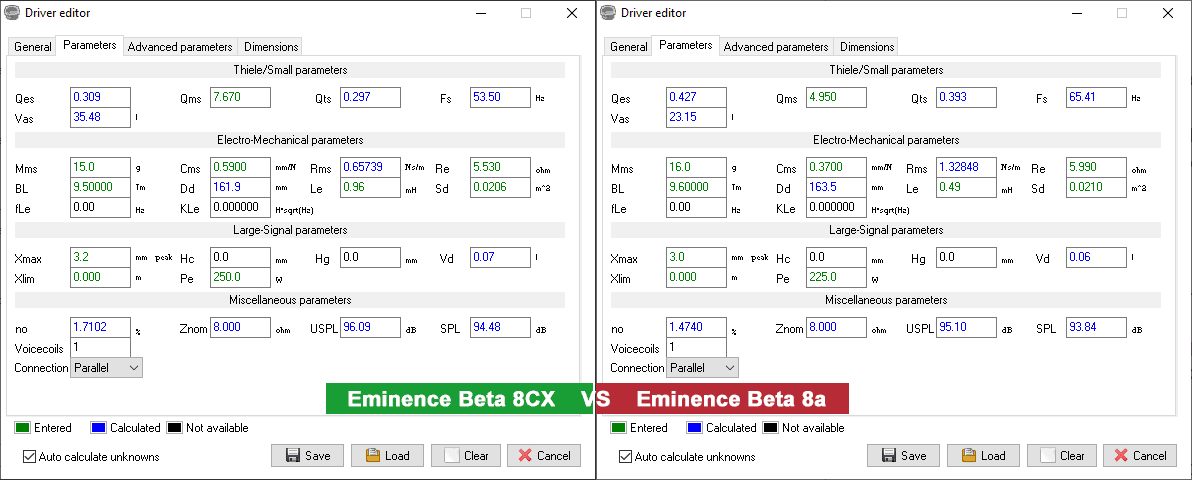Click Fs field showing 65.41

click(1096, 97)
